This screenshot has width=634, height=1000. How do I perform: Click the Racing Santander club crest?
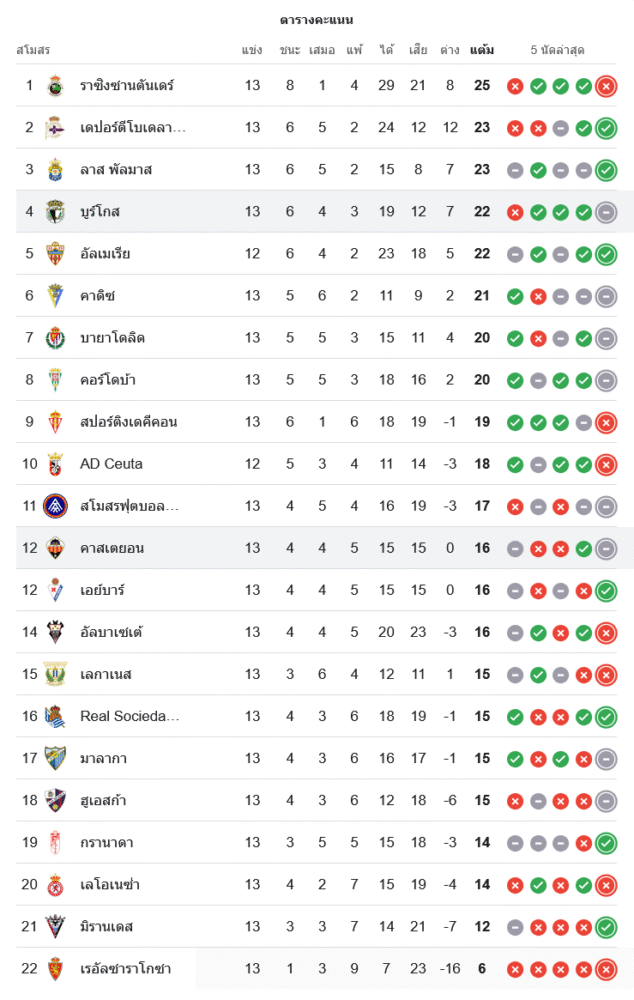pyautogui.click(x=55, y=86)
